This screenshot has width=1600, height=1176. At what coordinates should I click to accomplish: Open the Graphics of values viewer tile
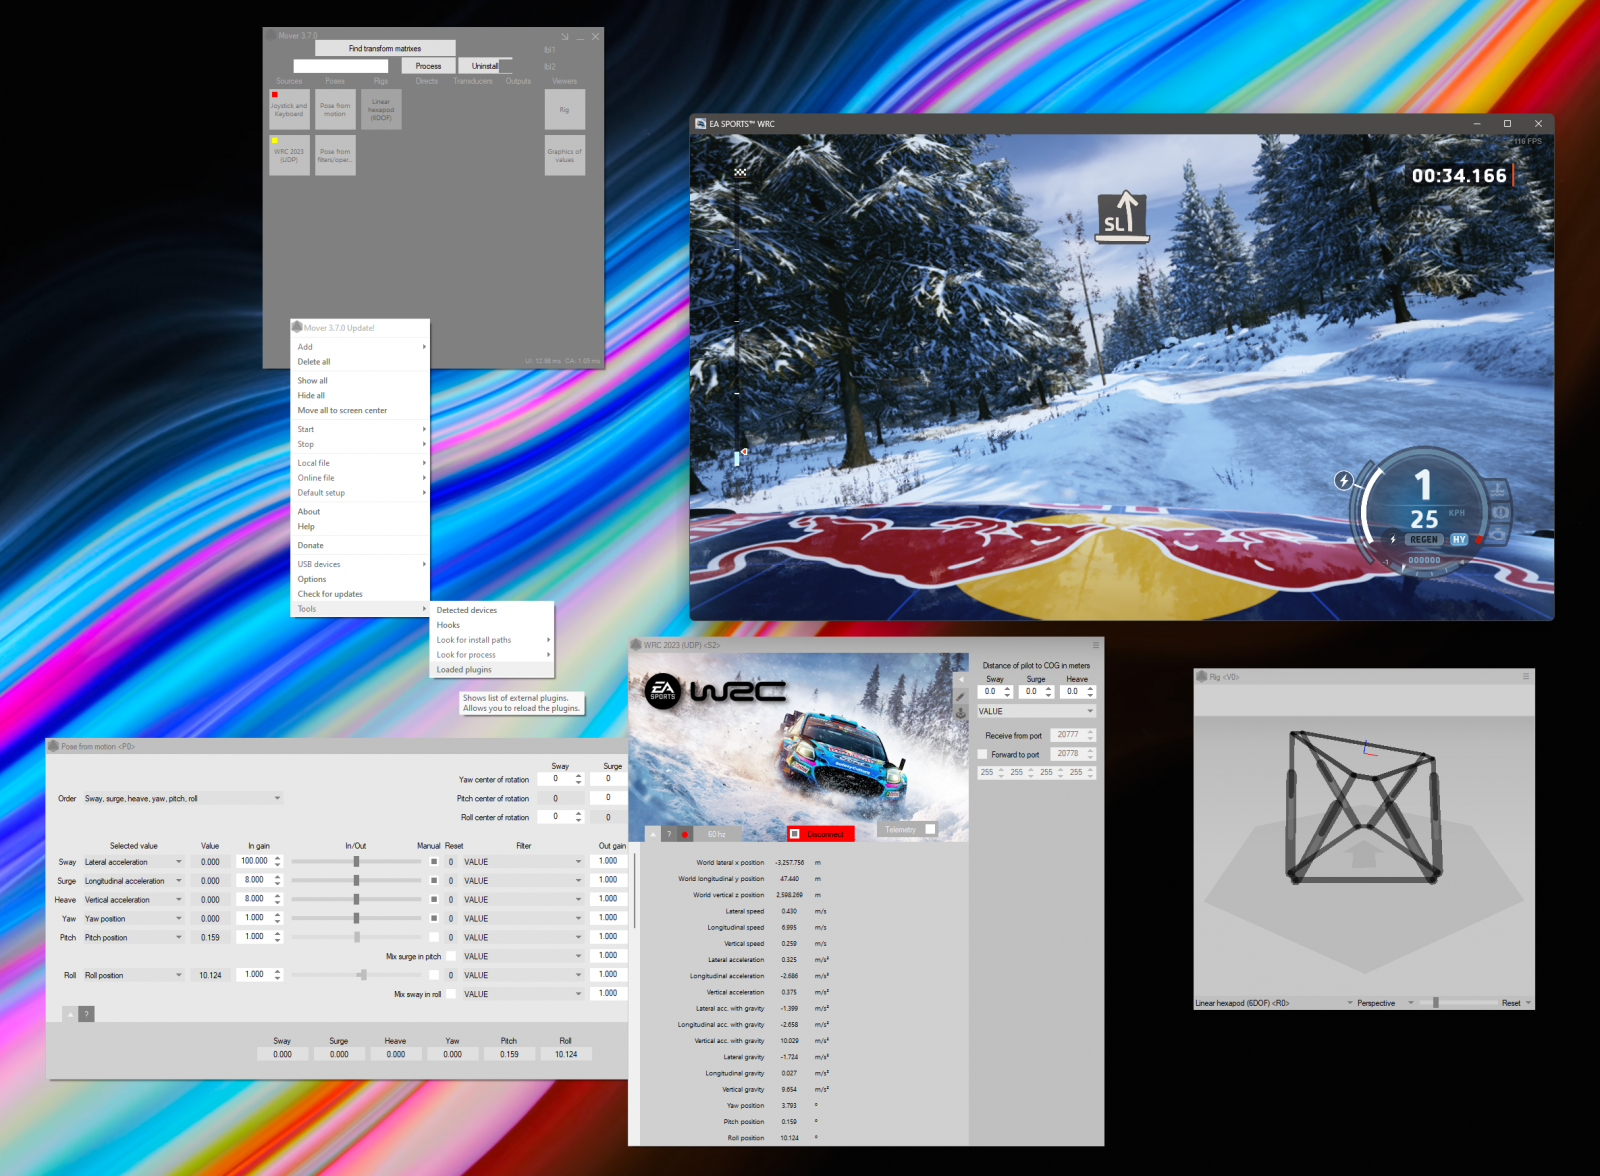coord(565,155)
